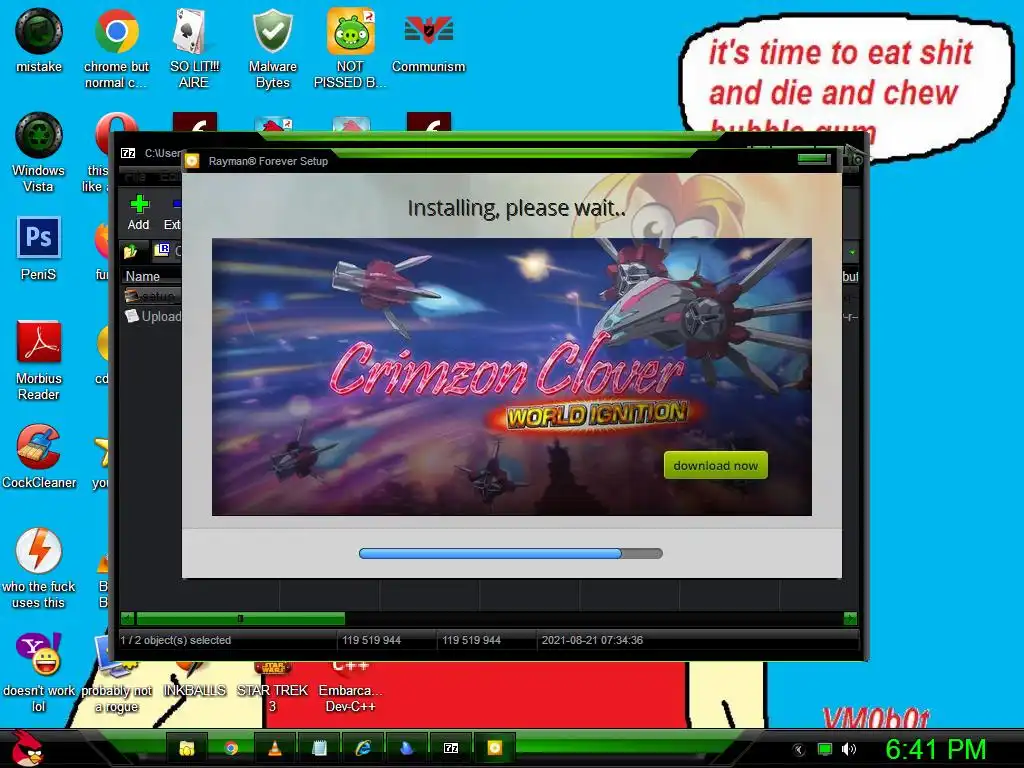Switch to Rayman installer taskbar button
The height and width of the screenshot is (768, 1024).
pos(495,748)
